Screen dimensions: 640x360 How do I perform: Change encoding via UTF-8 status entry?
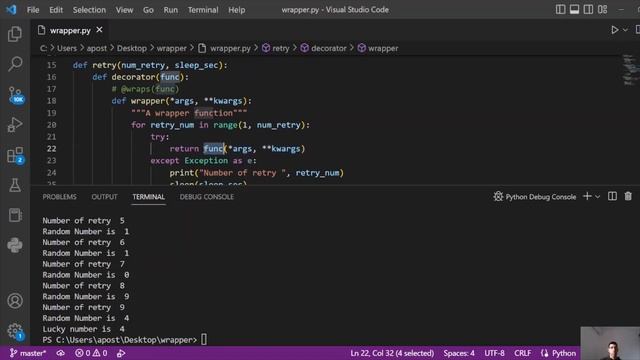point(494,353)
